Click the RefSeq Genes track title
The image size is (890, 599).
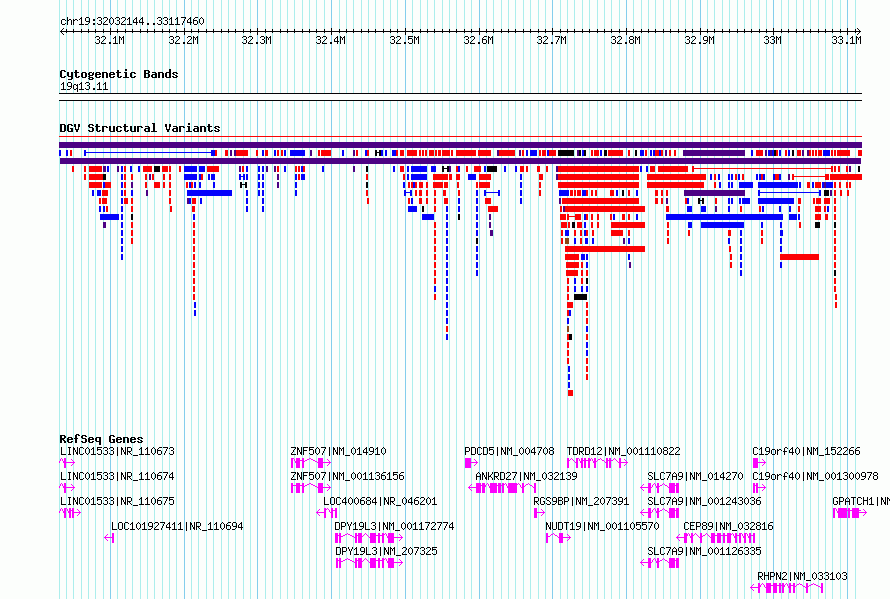(x=101, y=439)
